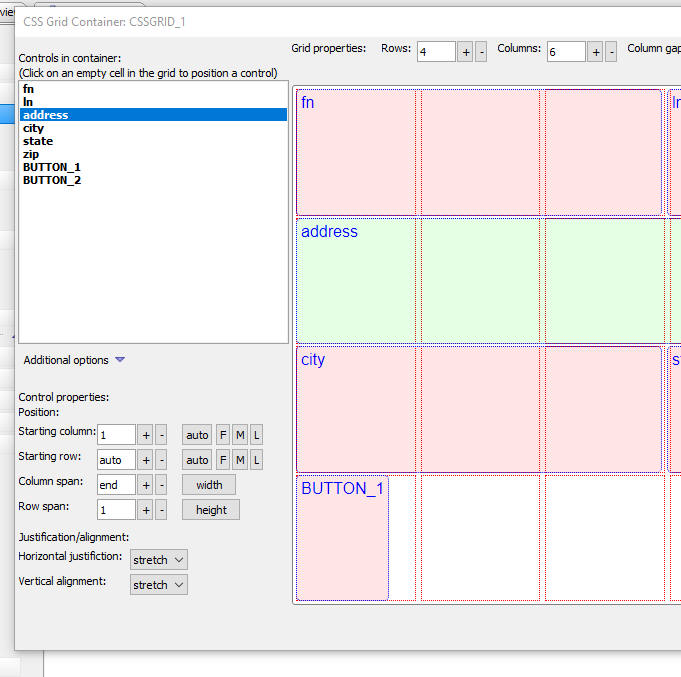Click the address control in the grid
Image resolution: width=681 pixels, height=677 pixels.
tap(489, 281)
